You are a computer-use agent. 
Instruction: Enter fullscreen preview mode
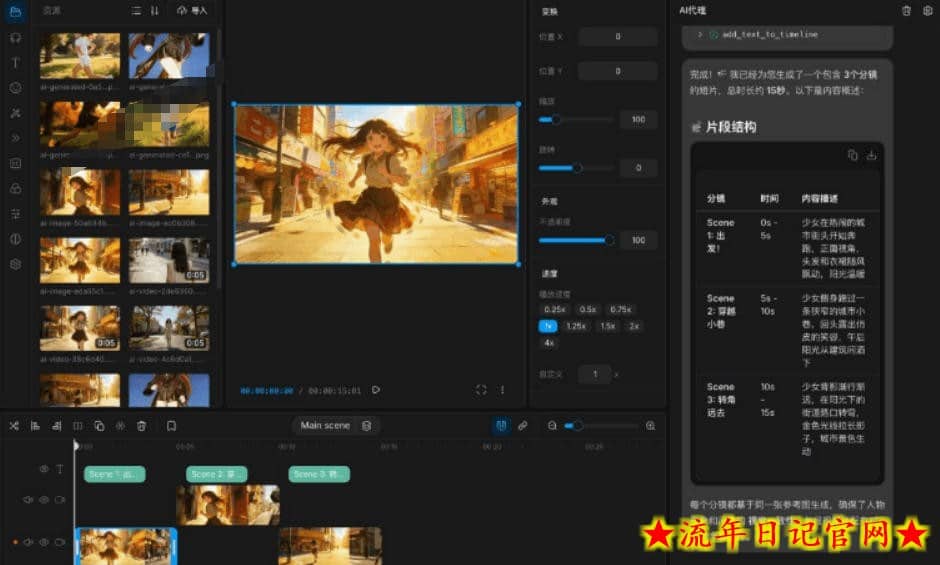[x=481, y=390]
